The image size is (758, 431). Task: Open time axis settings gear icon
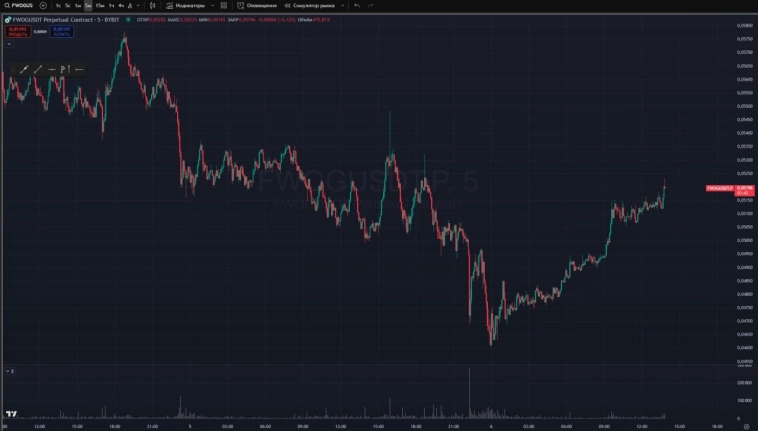(746, 427)
